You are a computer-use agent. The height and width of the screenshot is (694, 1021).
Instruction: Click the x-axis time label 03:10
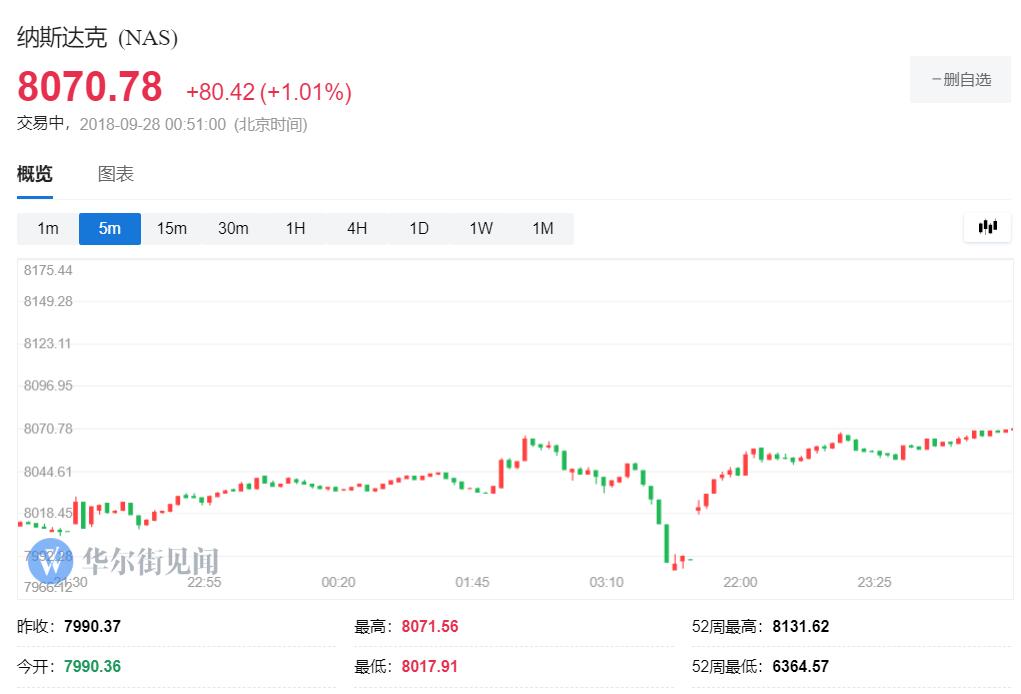point(606,582)
